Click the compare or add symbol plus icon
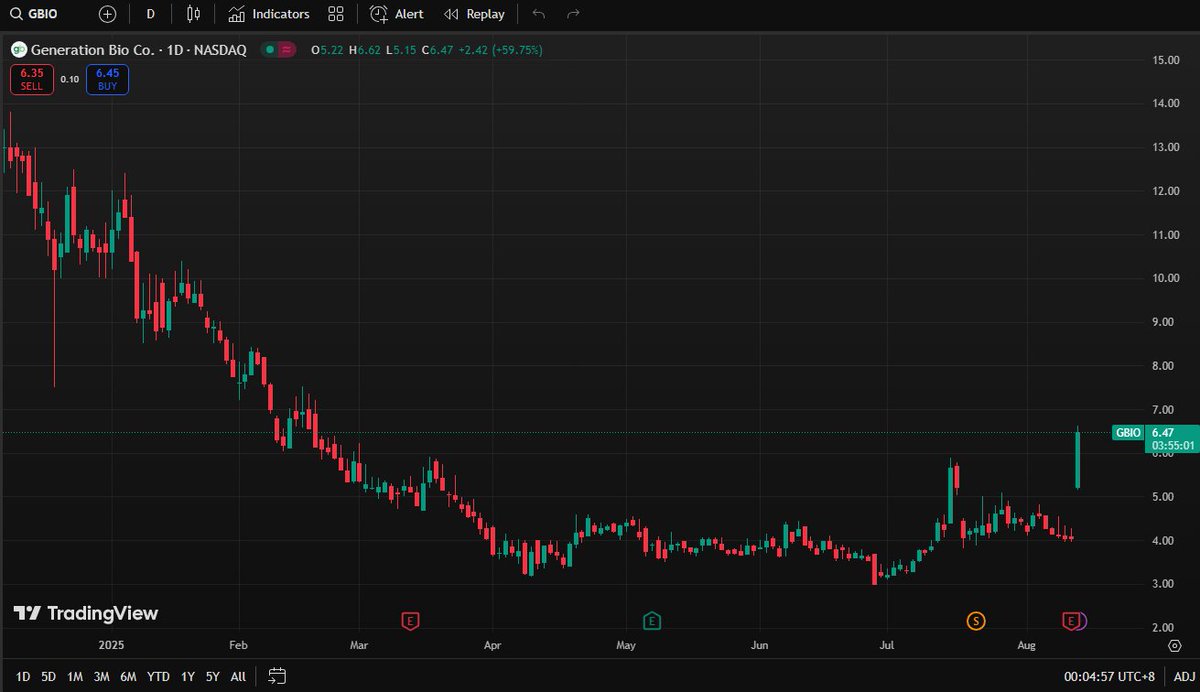The width and height of the screenshot is (1200, 692). click(107, 14)
